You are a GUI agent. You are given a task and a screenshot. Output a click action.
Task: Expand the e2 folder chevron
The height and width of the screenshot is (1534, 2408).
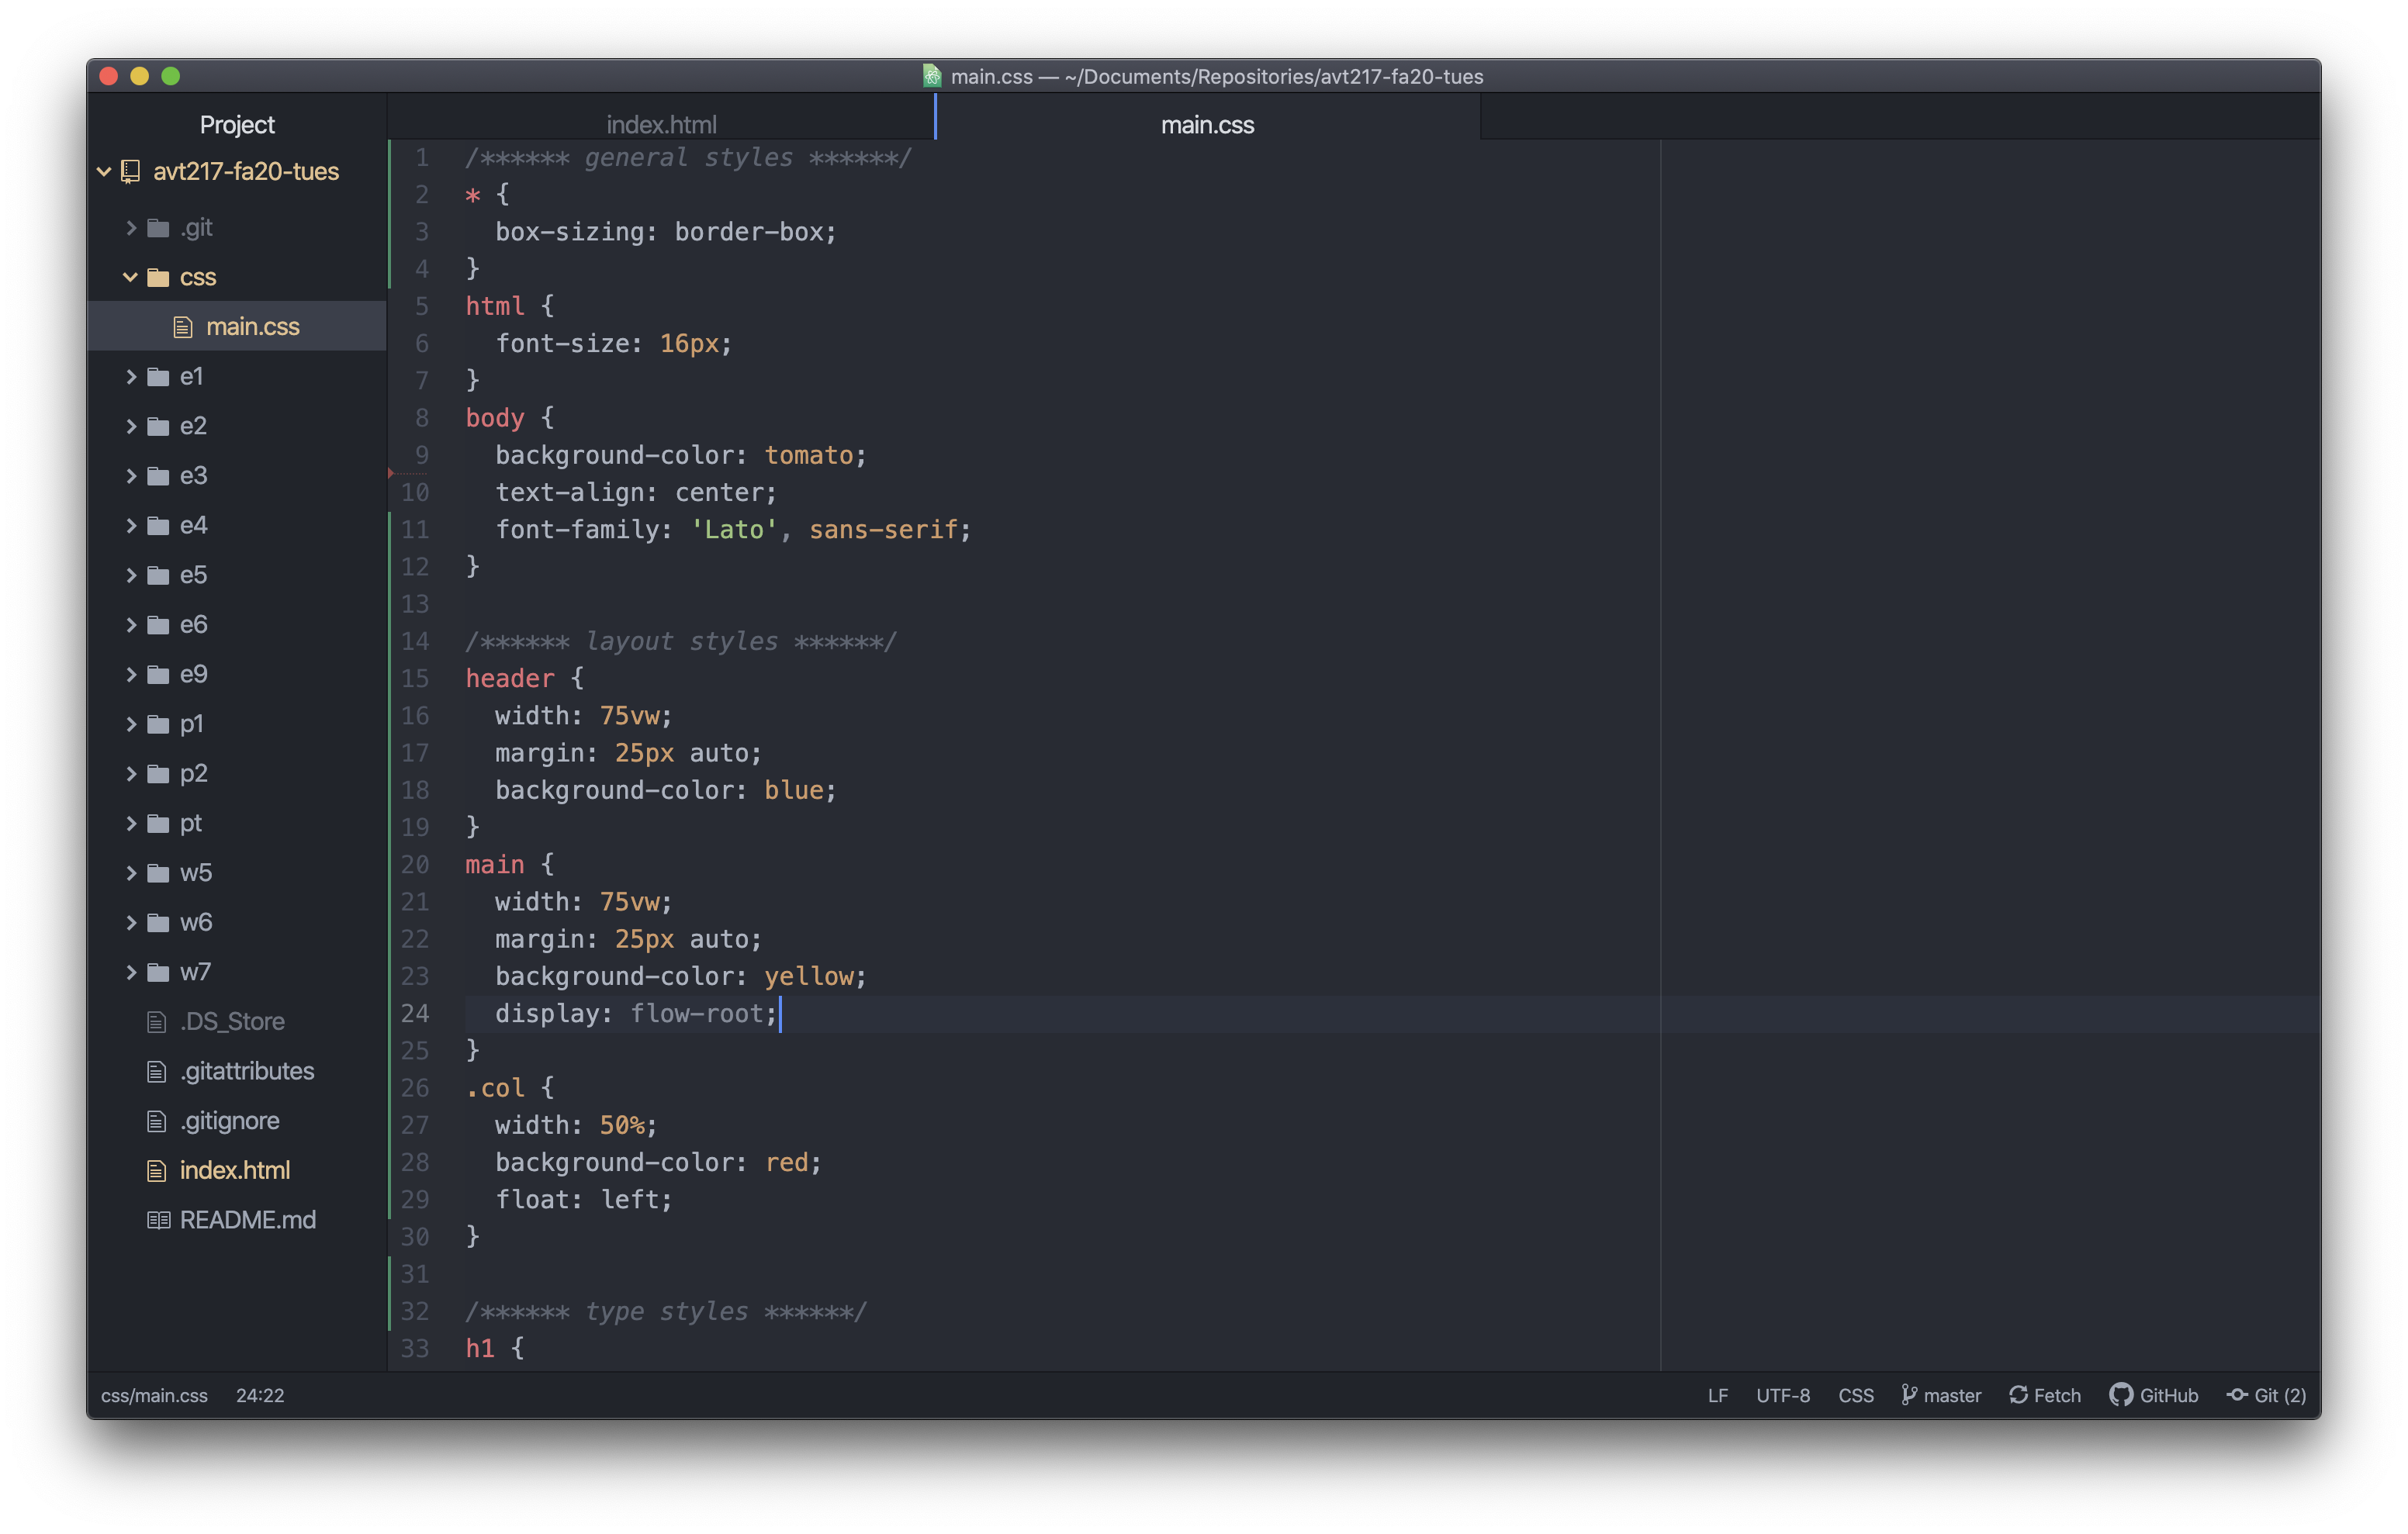pos(131,426)
